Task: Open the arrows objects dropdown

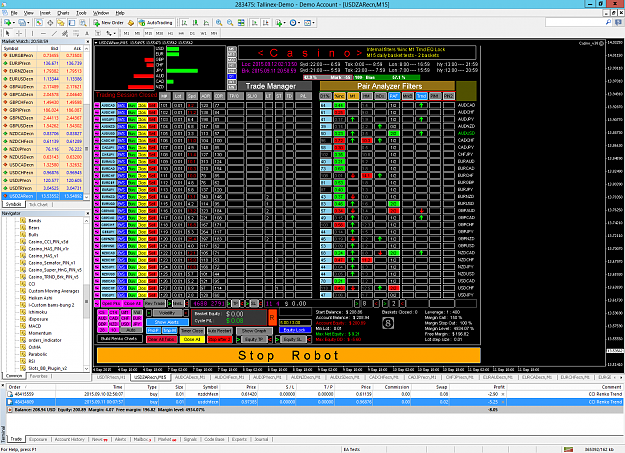Action: coord(114,33)
